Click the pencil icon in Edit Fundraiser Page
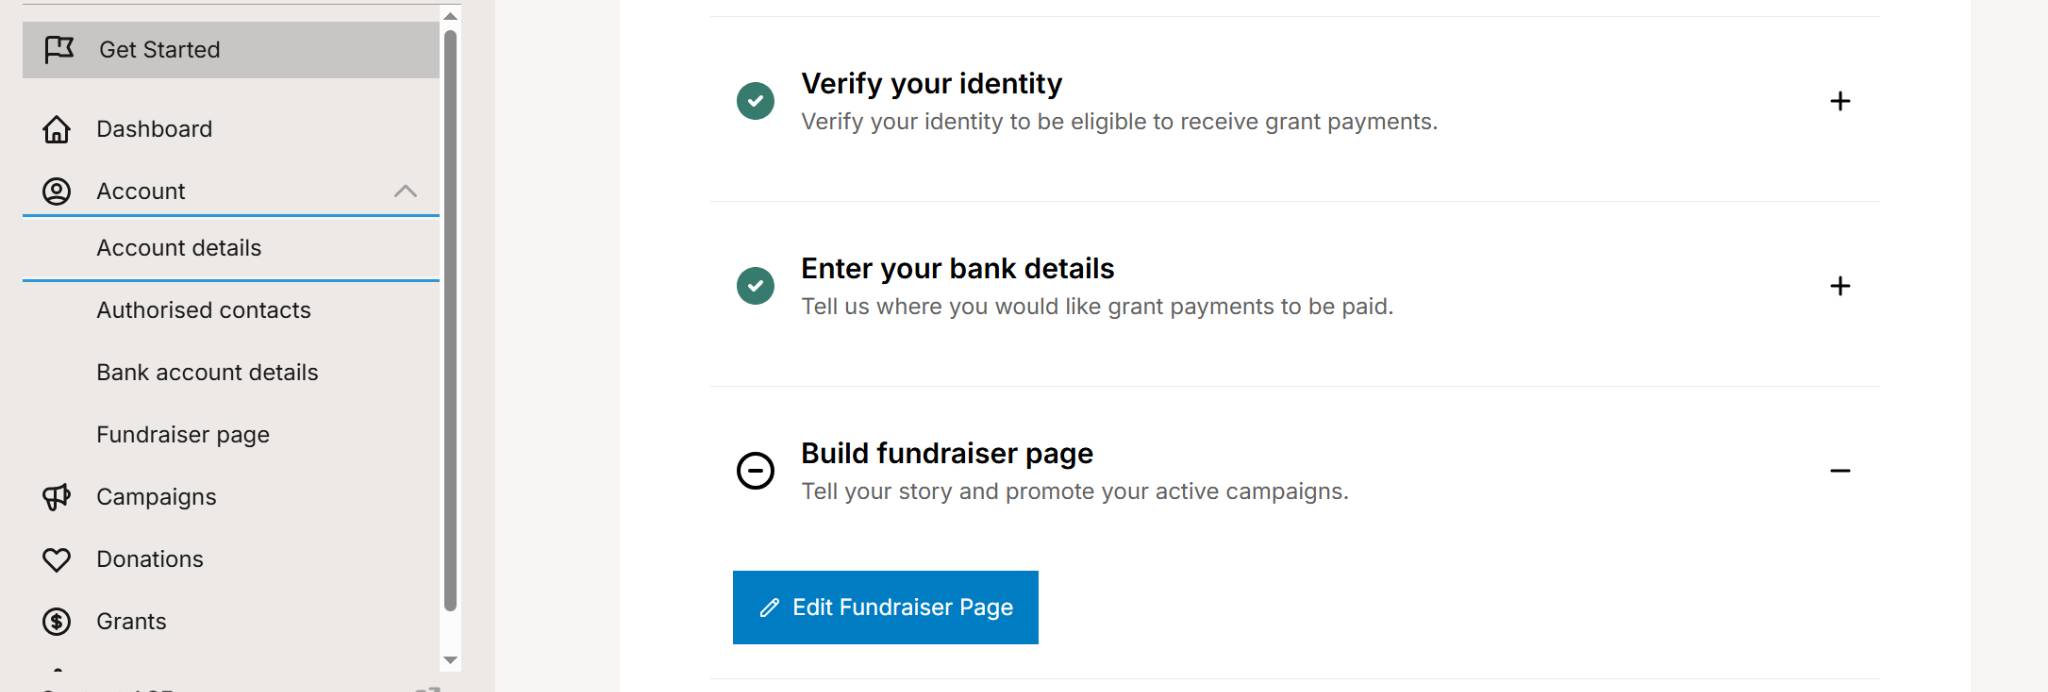 (769, 608)
